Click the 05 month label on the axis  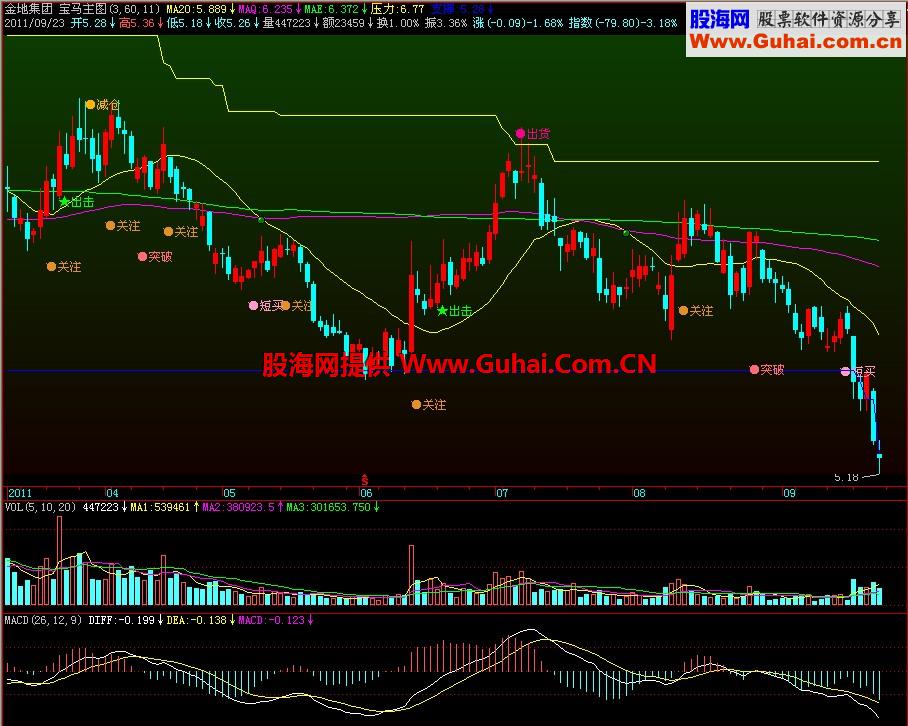[229, 493]
